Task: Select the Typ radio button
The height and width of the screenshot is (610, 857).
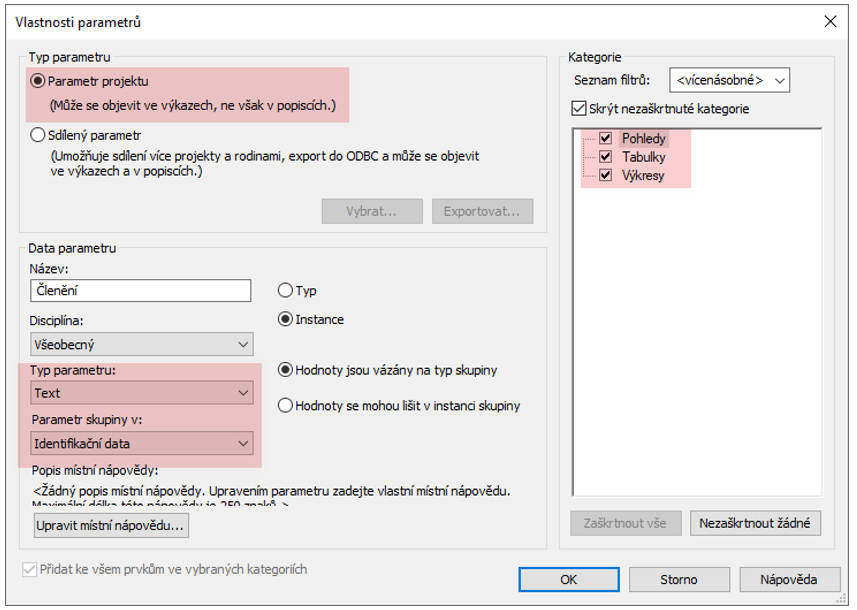Action: point(285,291)
